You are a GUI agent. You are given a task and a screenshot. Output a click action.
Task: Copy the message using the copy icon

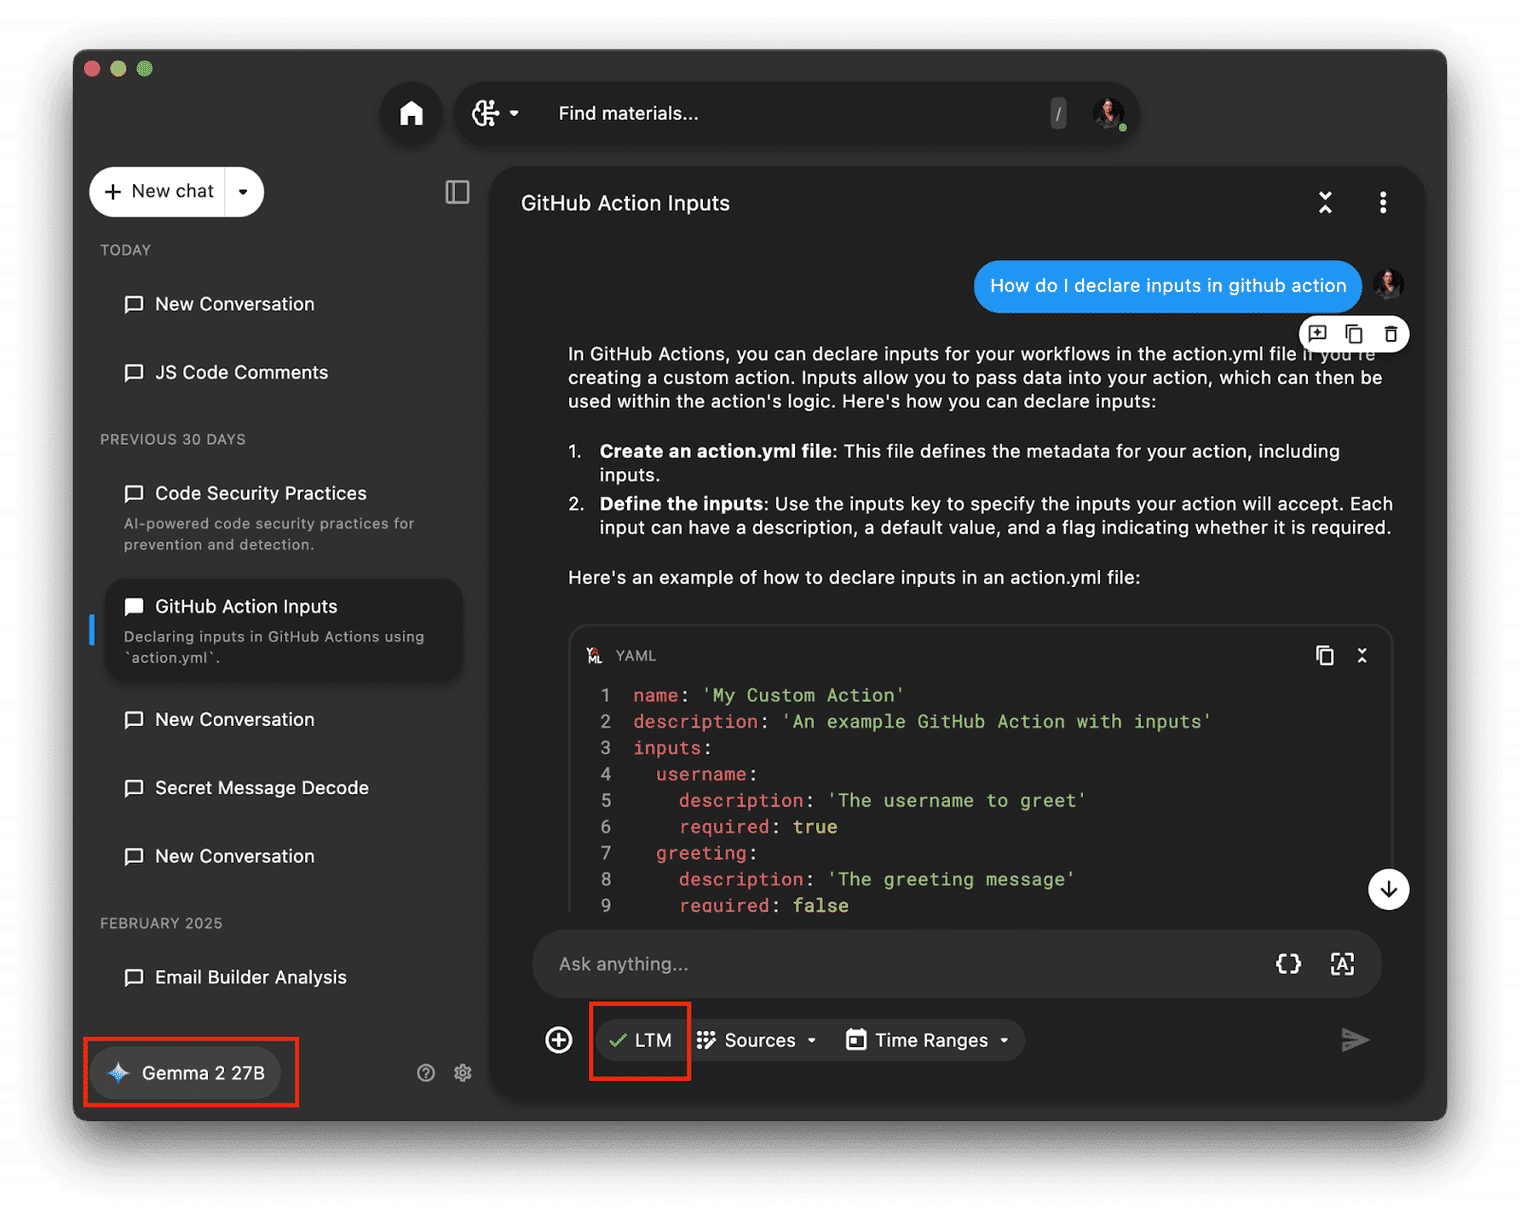tap(1354, 334)
